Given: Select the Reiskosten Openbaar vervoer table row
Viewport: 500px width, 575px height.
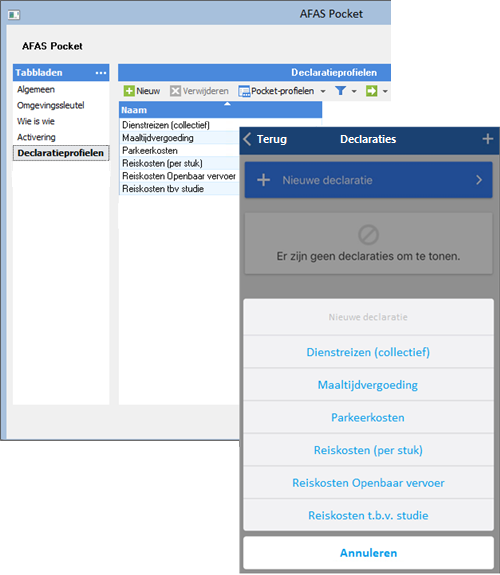Looking at the screenshot, I should click(180, 176).
